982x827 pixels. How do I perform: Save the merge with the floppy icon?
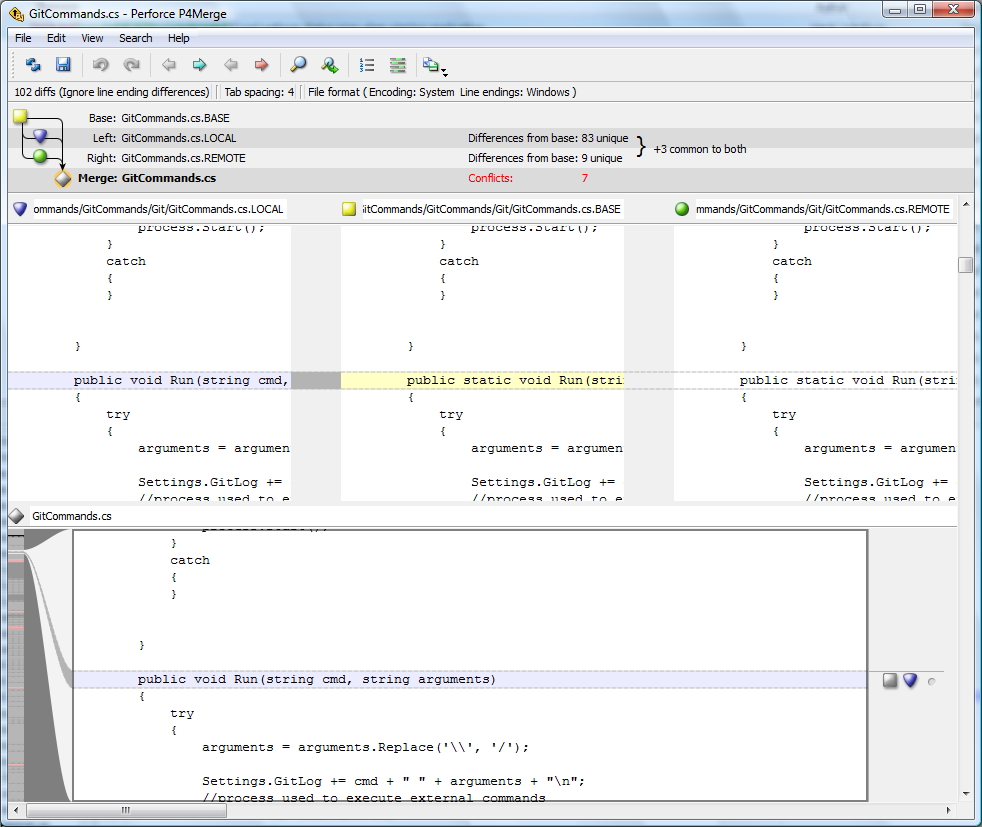click(x=63, y=64)
